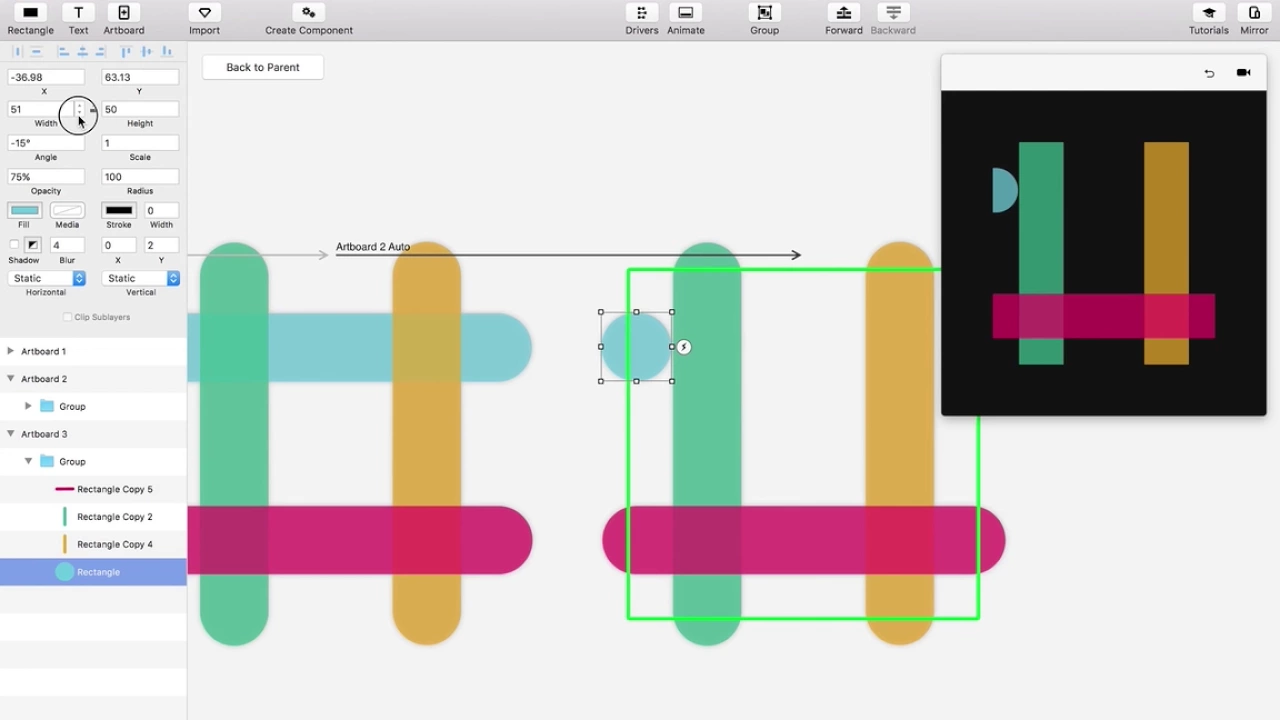1280x720 pixels.
Task: Click the shadow Blur field
Action: tap(67, 245)
